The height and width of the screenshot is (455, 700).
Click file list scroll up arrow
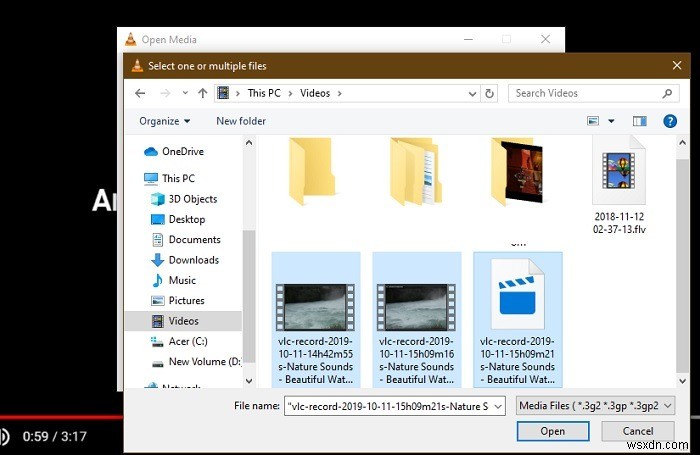tap(682, 143)
